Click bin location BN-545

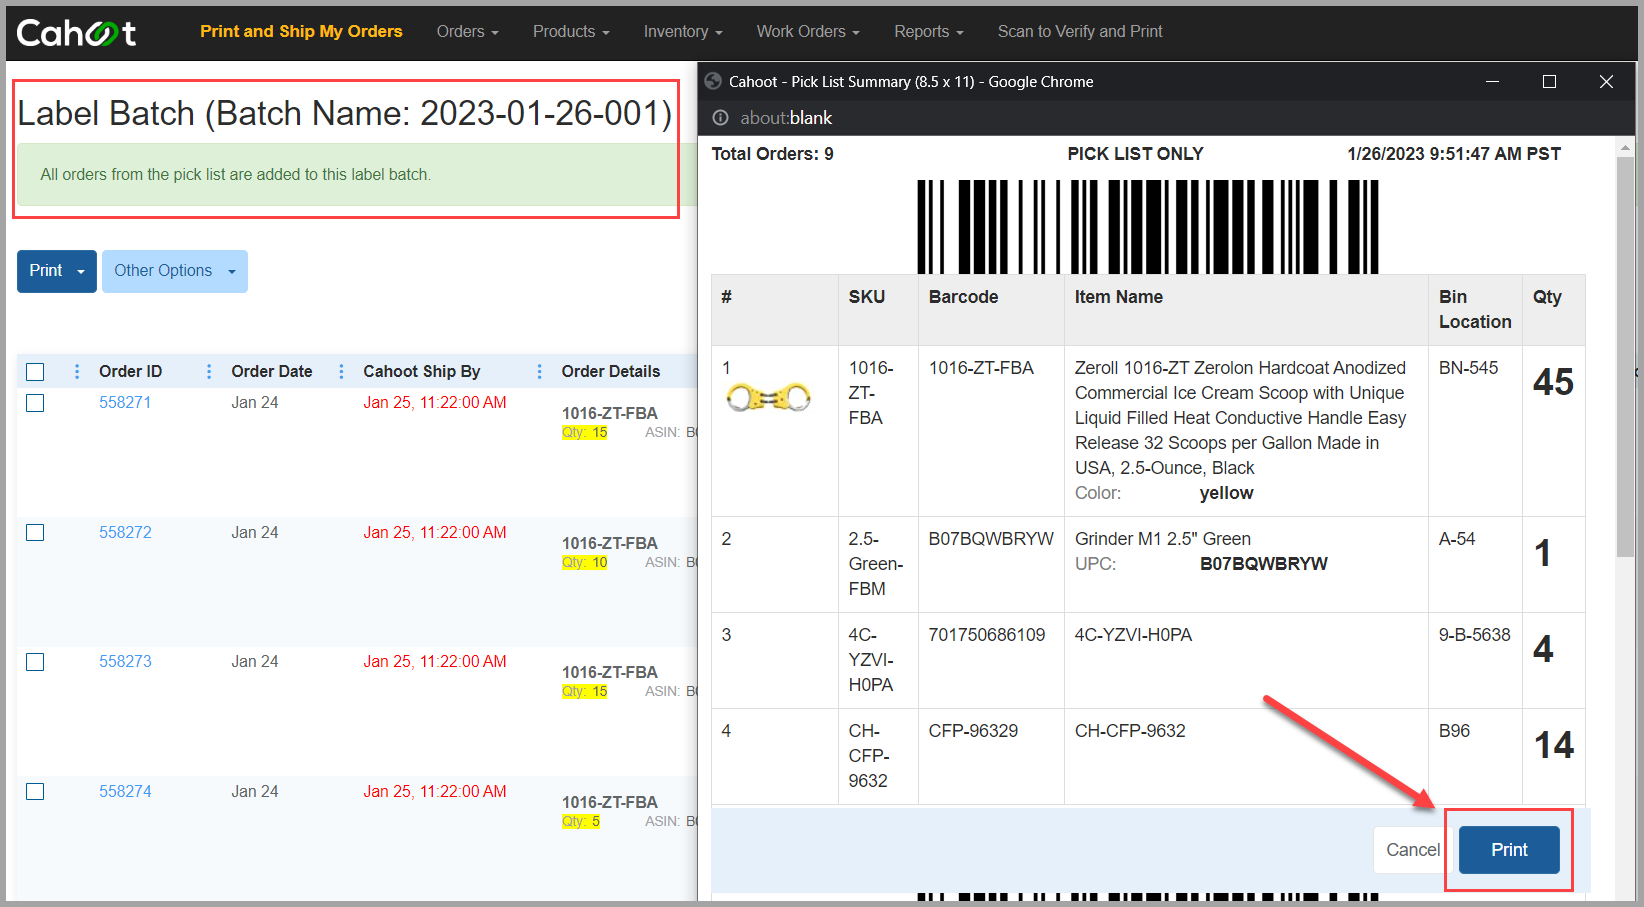[x=1468, y=368]
